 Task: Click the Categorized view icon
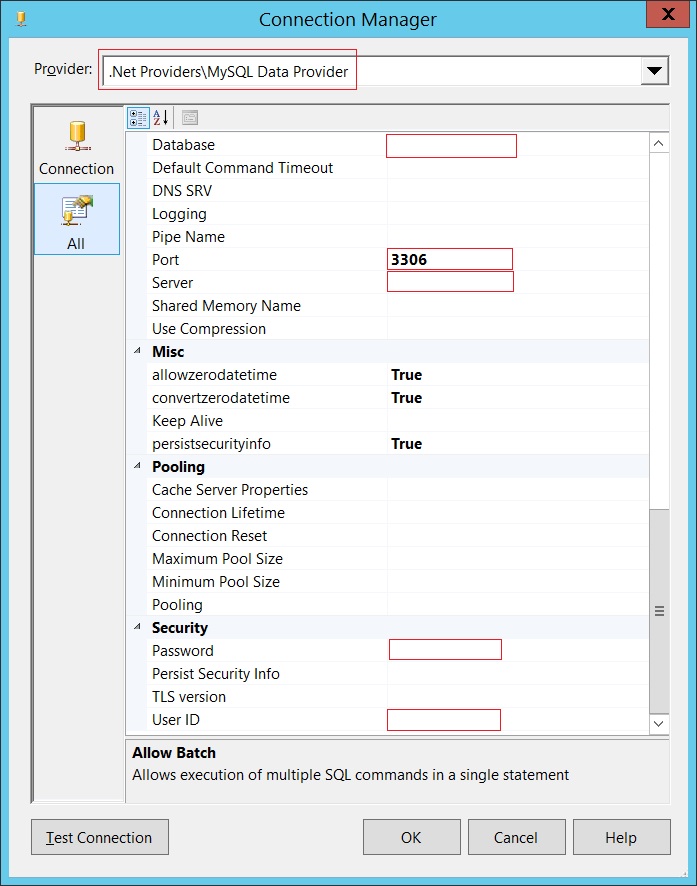click(138, 118)
